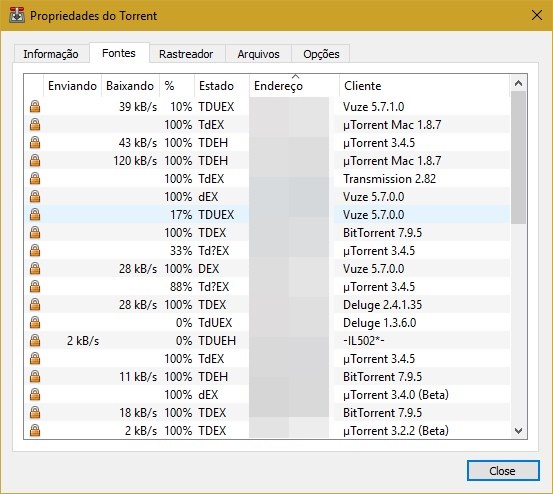Click lock icon in the 43 kB/s row
The width and height of the screenshot is (553, 494).
[35, 142]
